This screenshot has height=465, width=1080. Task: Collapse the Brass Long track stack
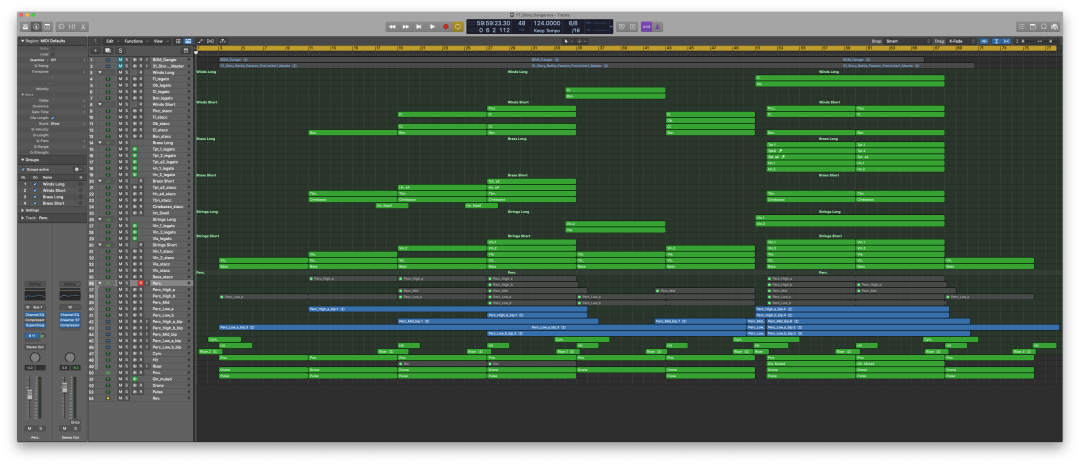pos(100,143)
